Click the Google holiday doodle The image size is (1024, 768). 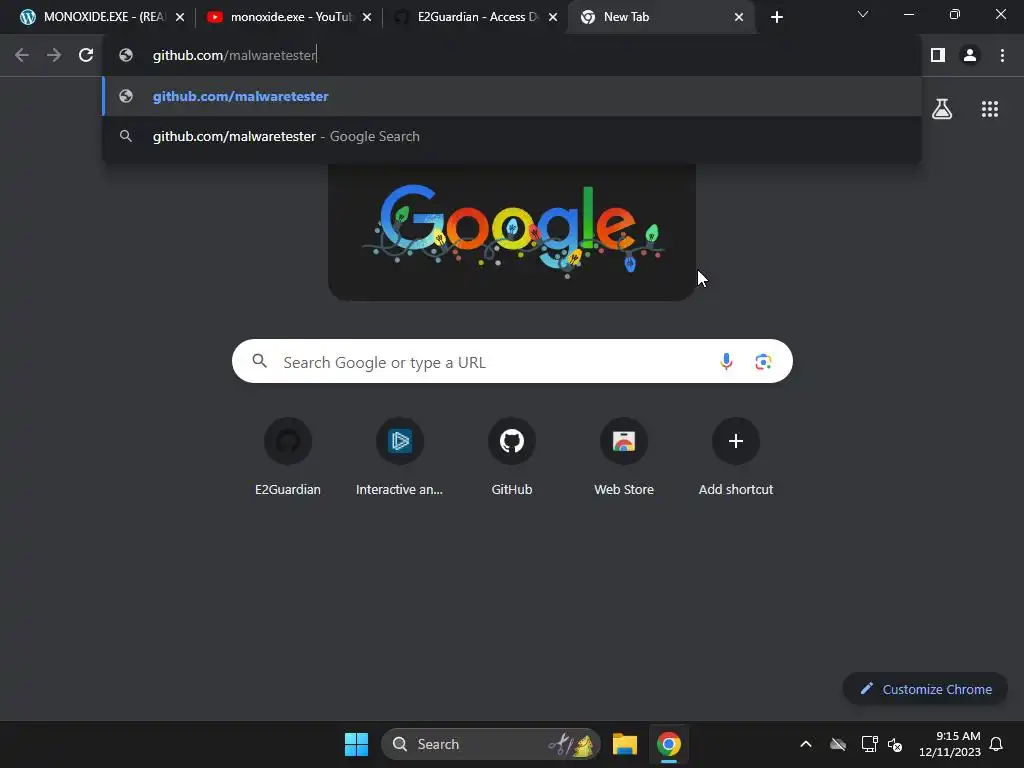513,232
